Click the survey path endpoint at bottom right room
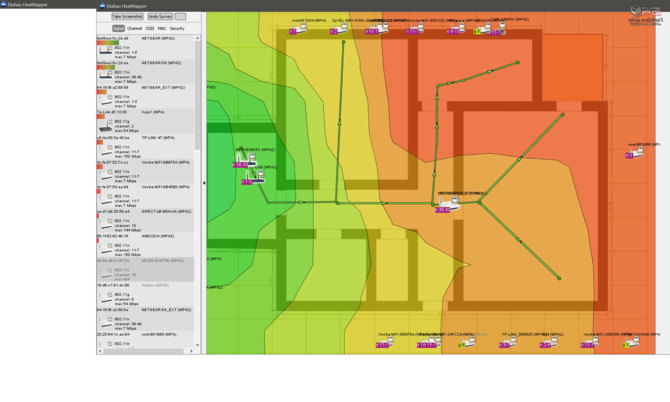Screen dimensions: 670x402 [x=559, y=278]
